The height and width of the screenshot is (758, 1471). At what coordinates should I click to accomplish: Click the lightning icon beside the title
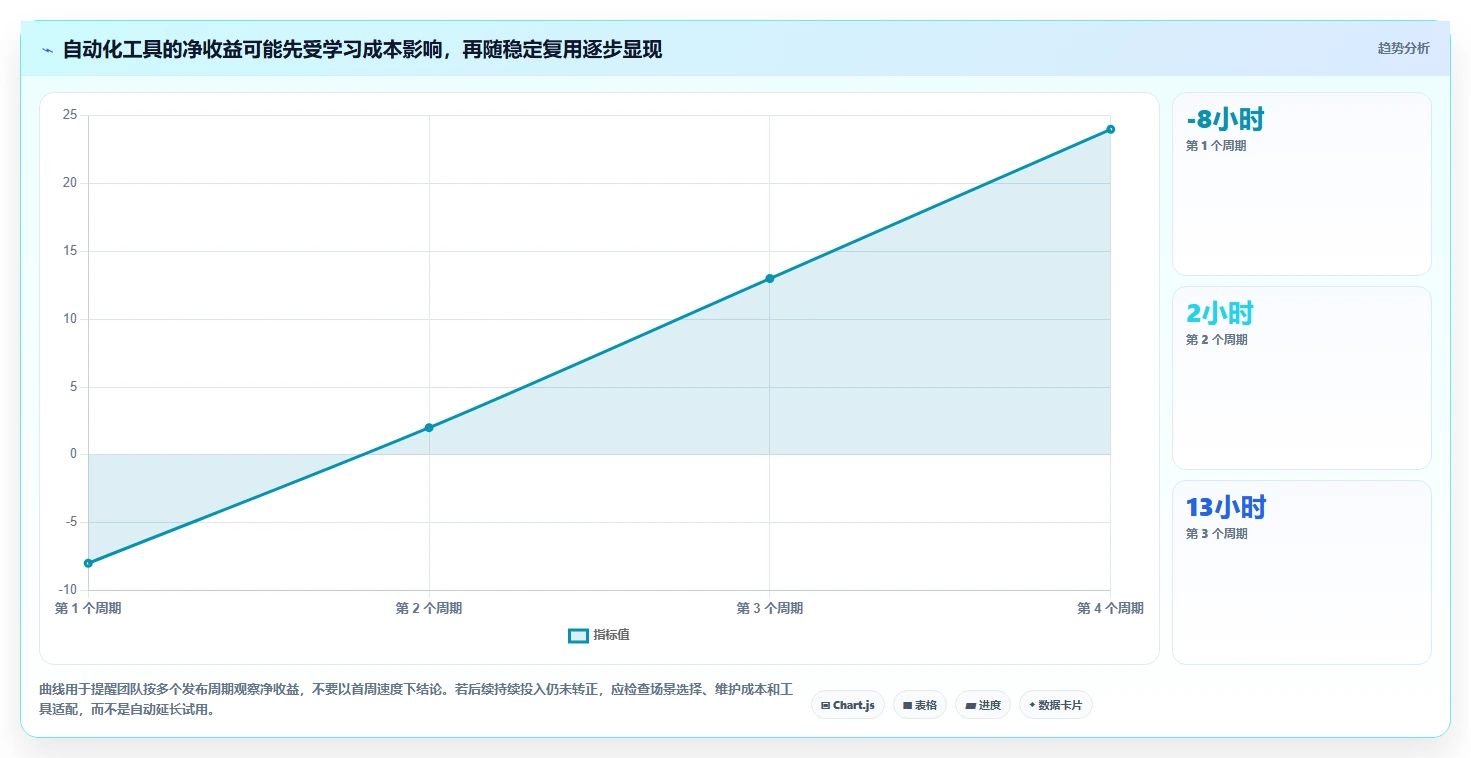click(47, 50)
